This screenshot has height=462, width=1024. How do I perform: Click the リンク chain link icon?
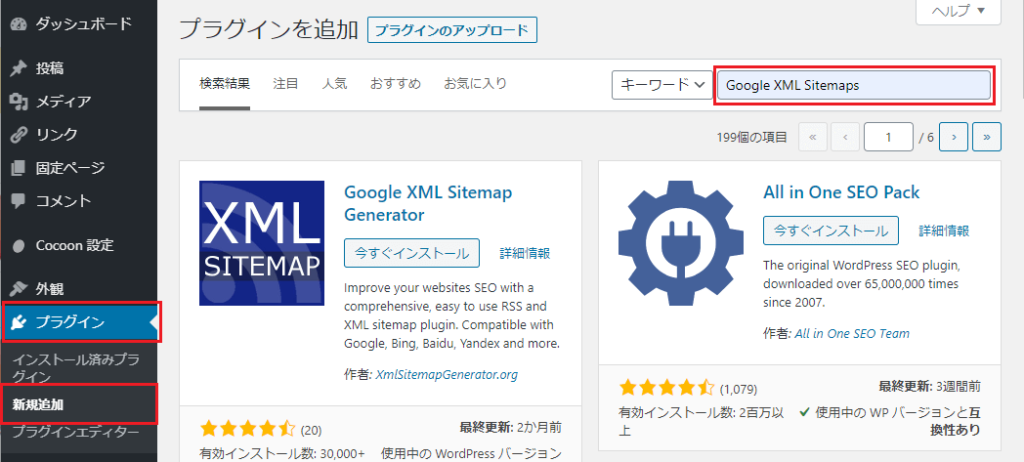pyautogui.click(x=18, y=135)
